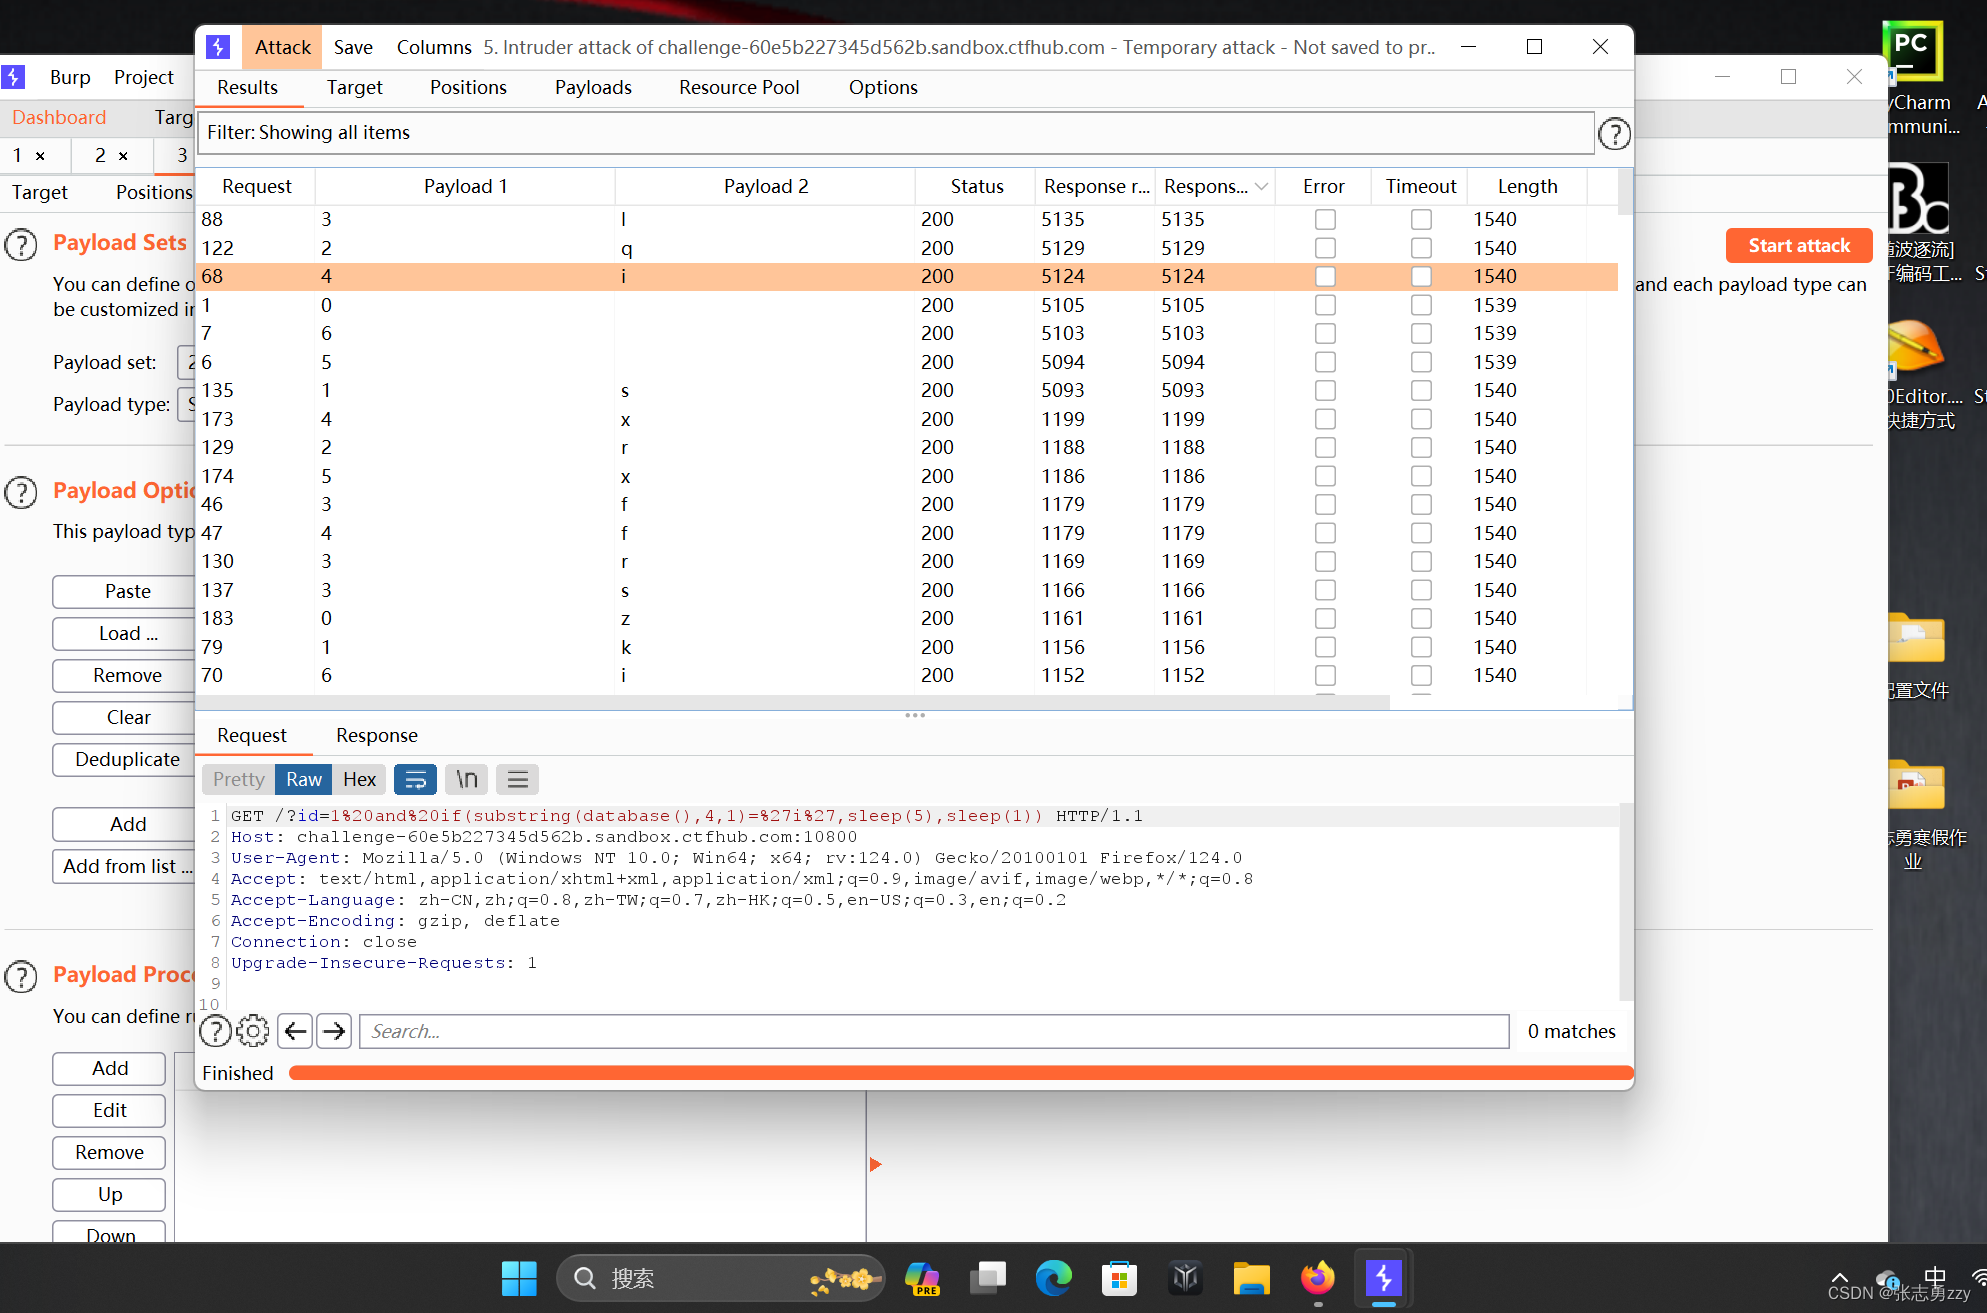Switch to the Payloads tab

click(592, 88)
